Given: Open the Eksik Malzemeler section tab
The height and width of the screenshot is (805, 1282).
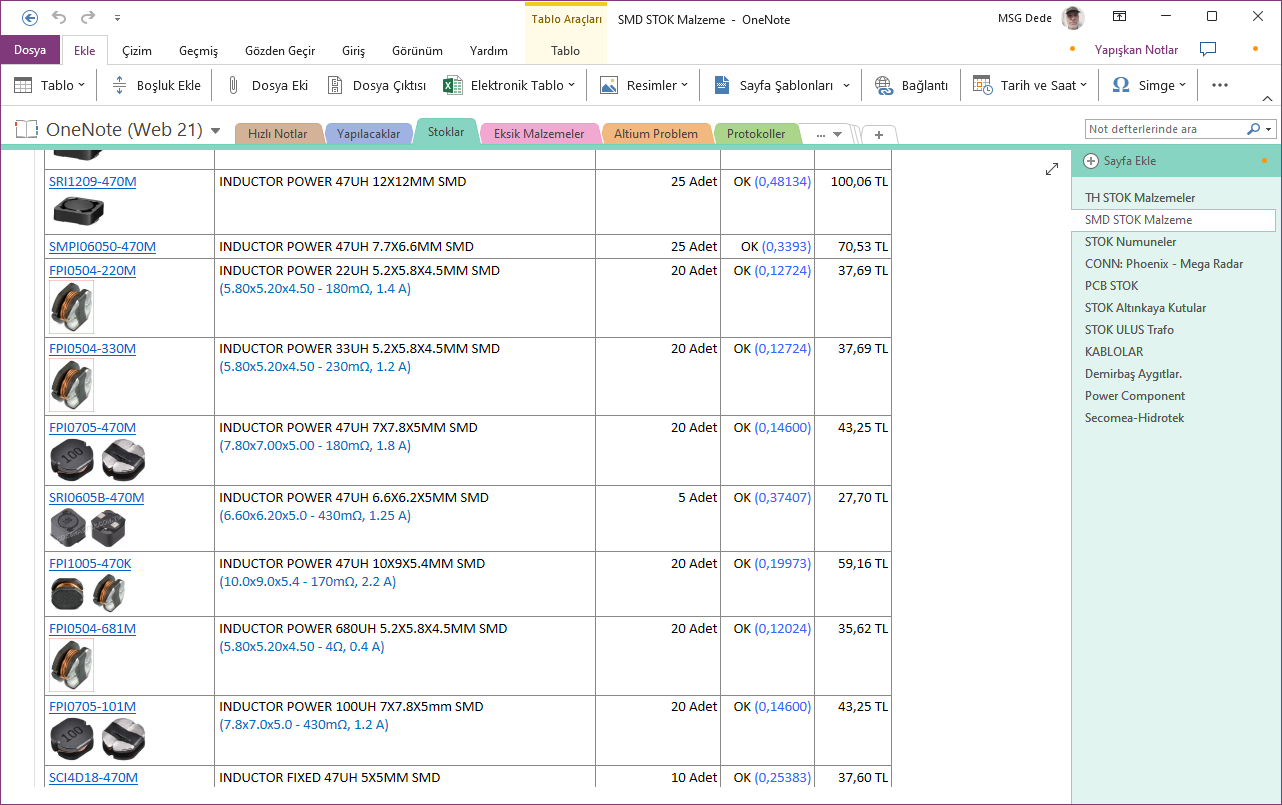Looking at the screenshot, I should point(539,134).
